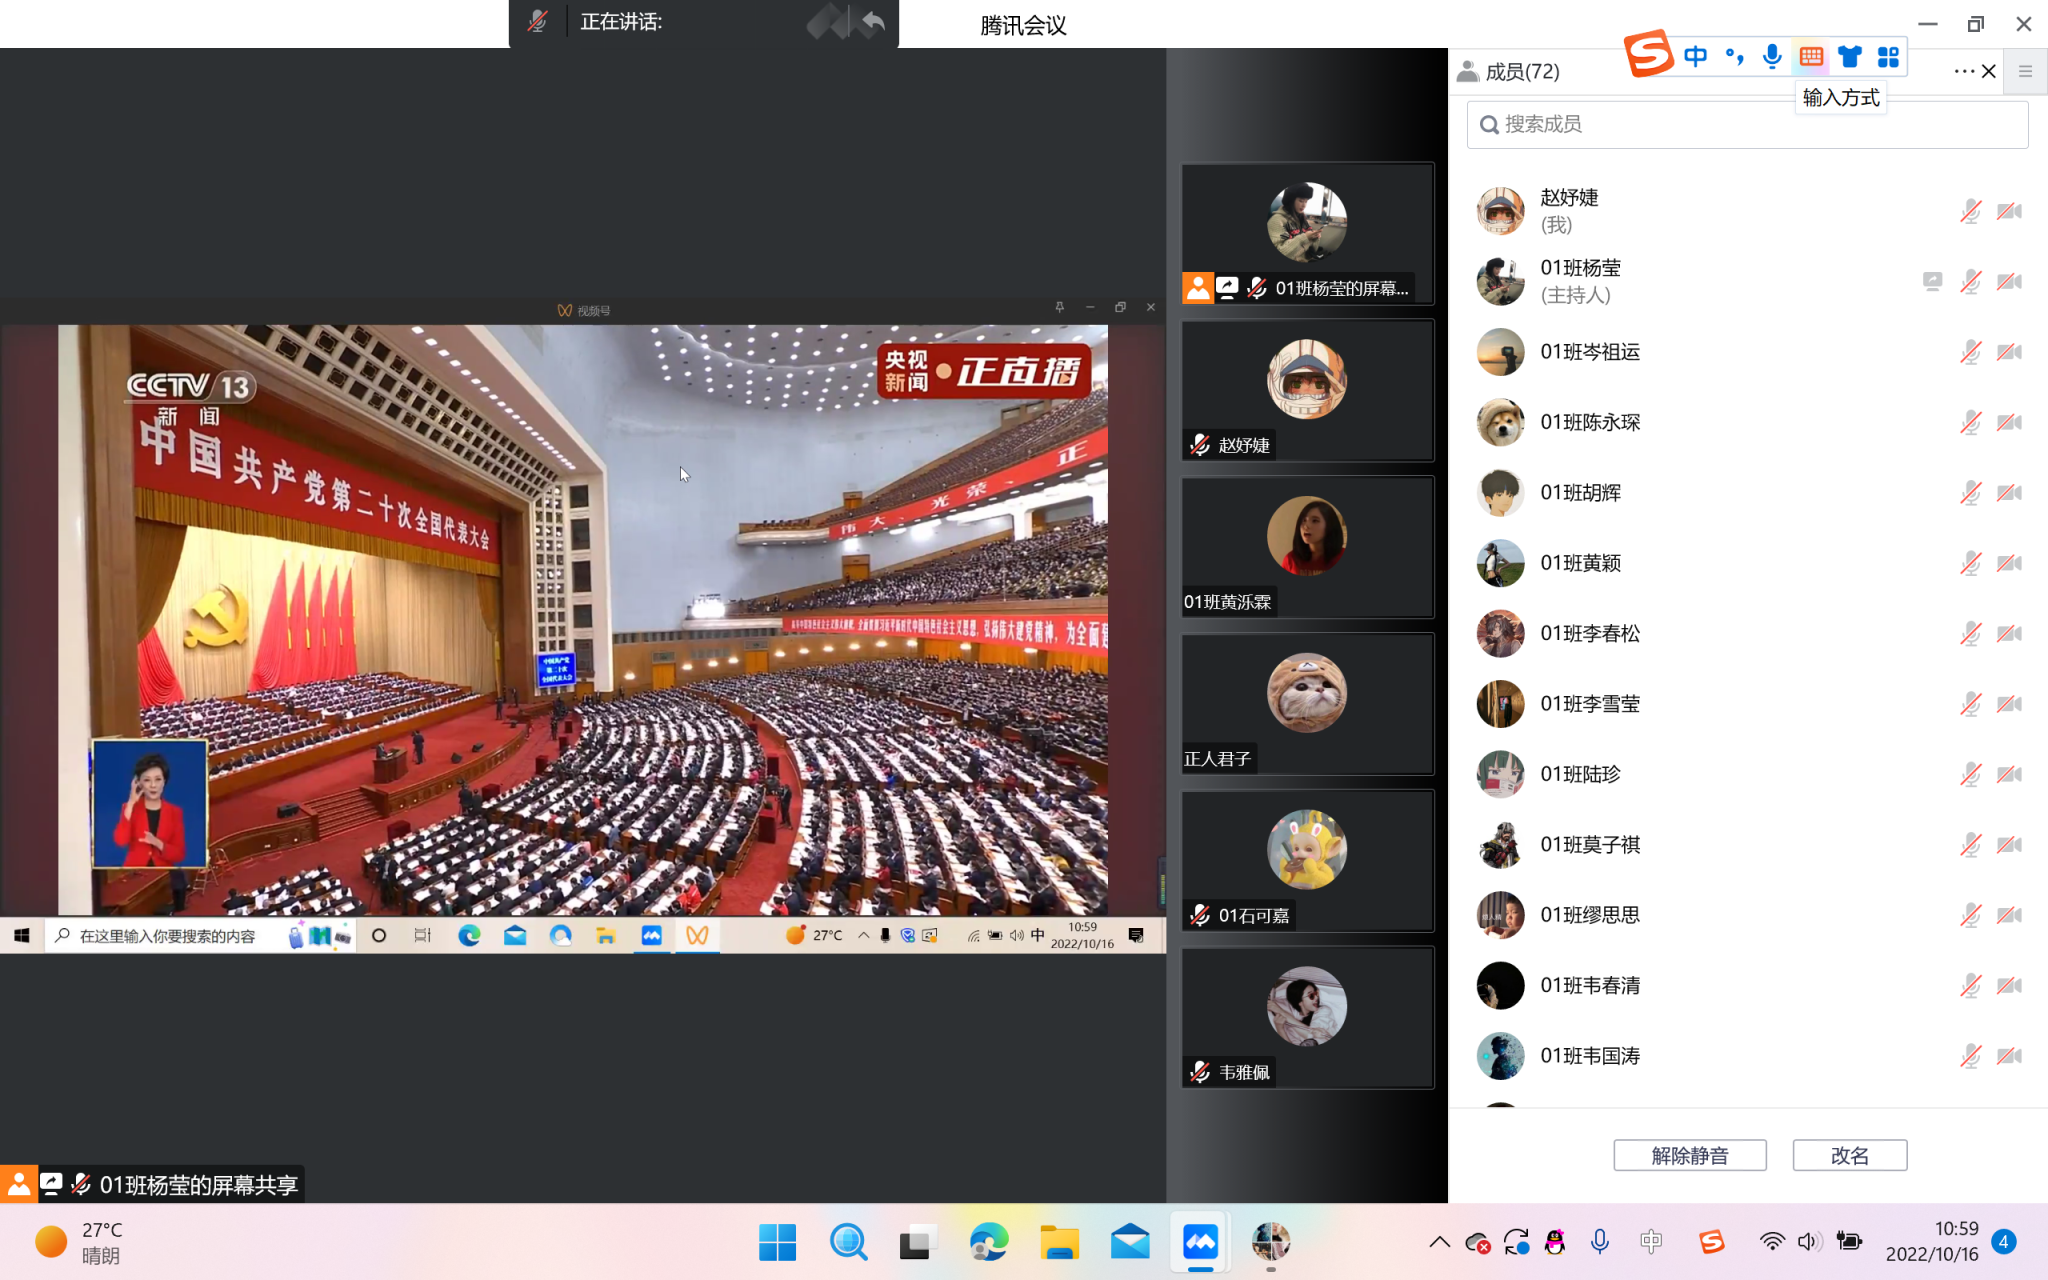
Task: Click taskbar clock 10:59 2022/10/16
Action: (1931, 1242)
